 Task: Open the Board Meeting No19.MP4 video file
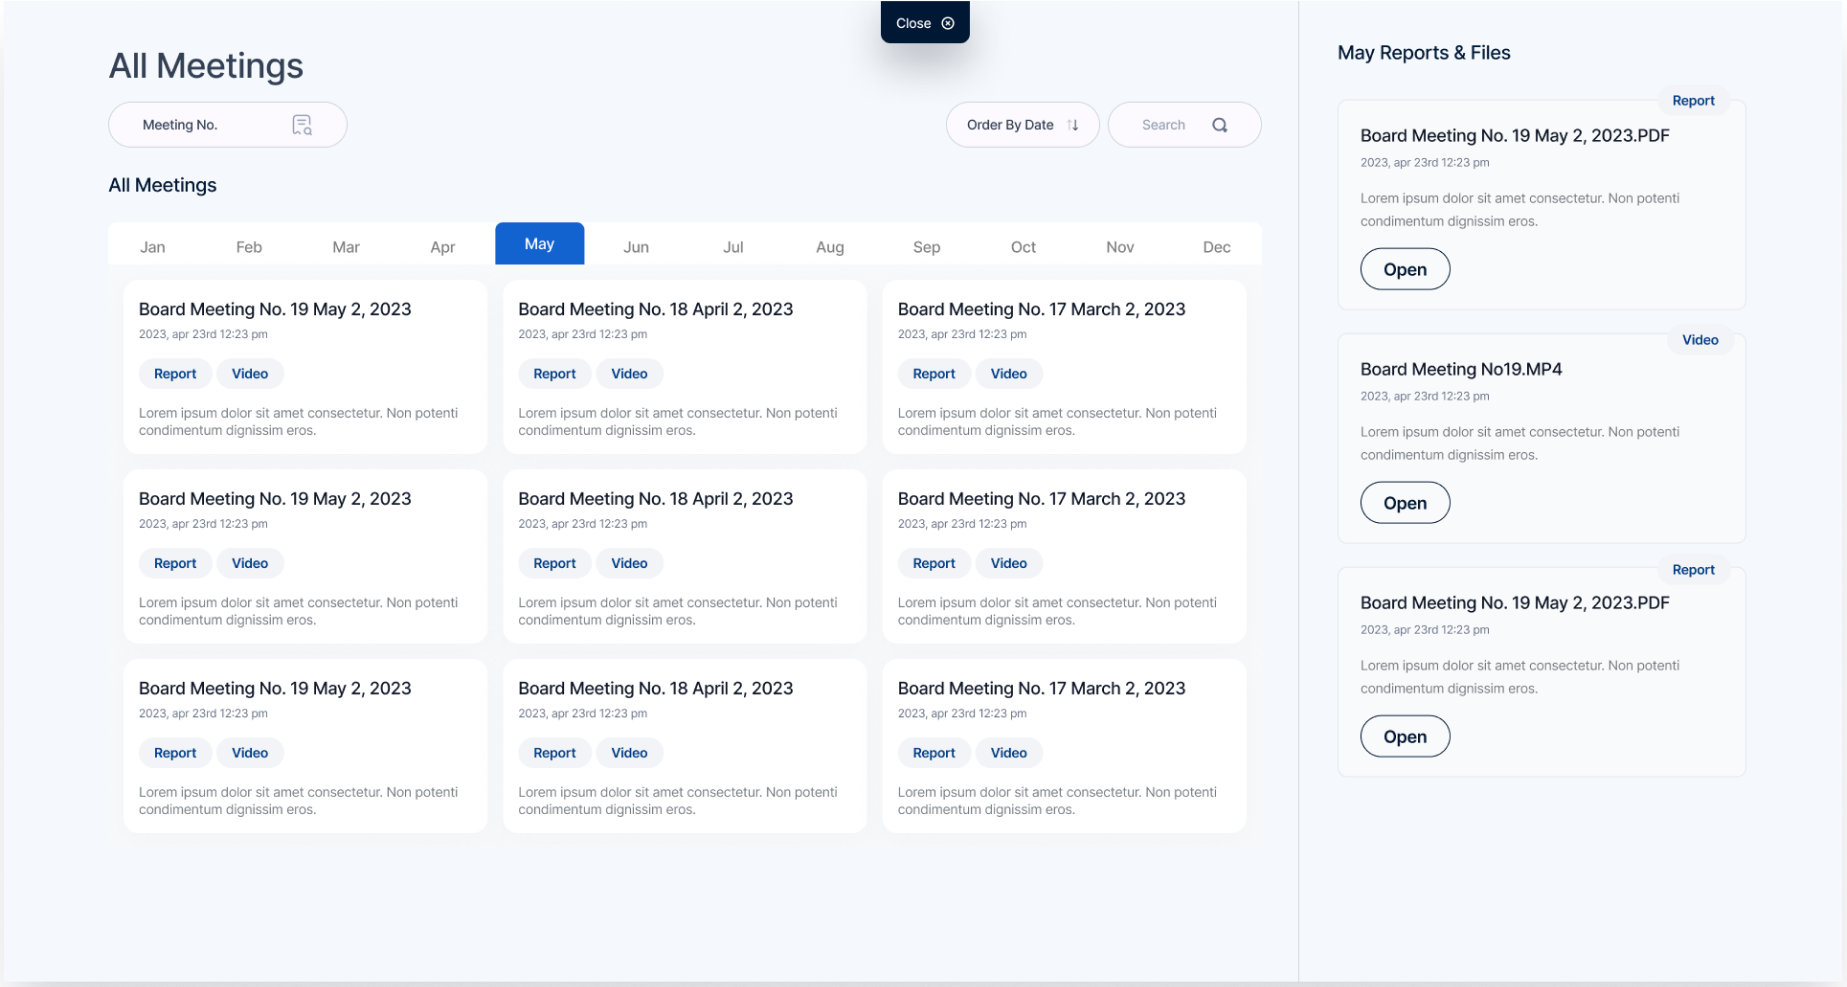click(1404, 503)
